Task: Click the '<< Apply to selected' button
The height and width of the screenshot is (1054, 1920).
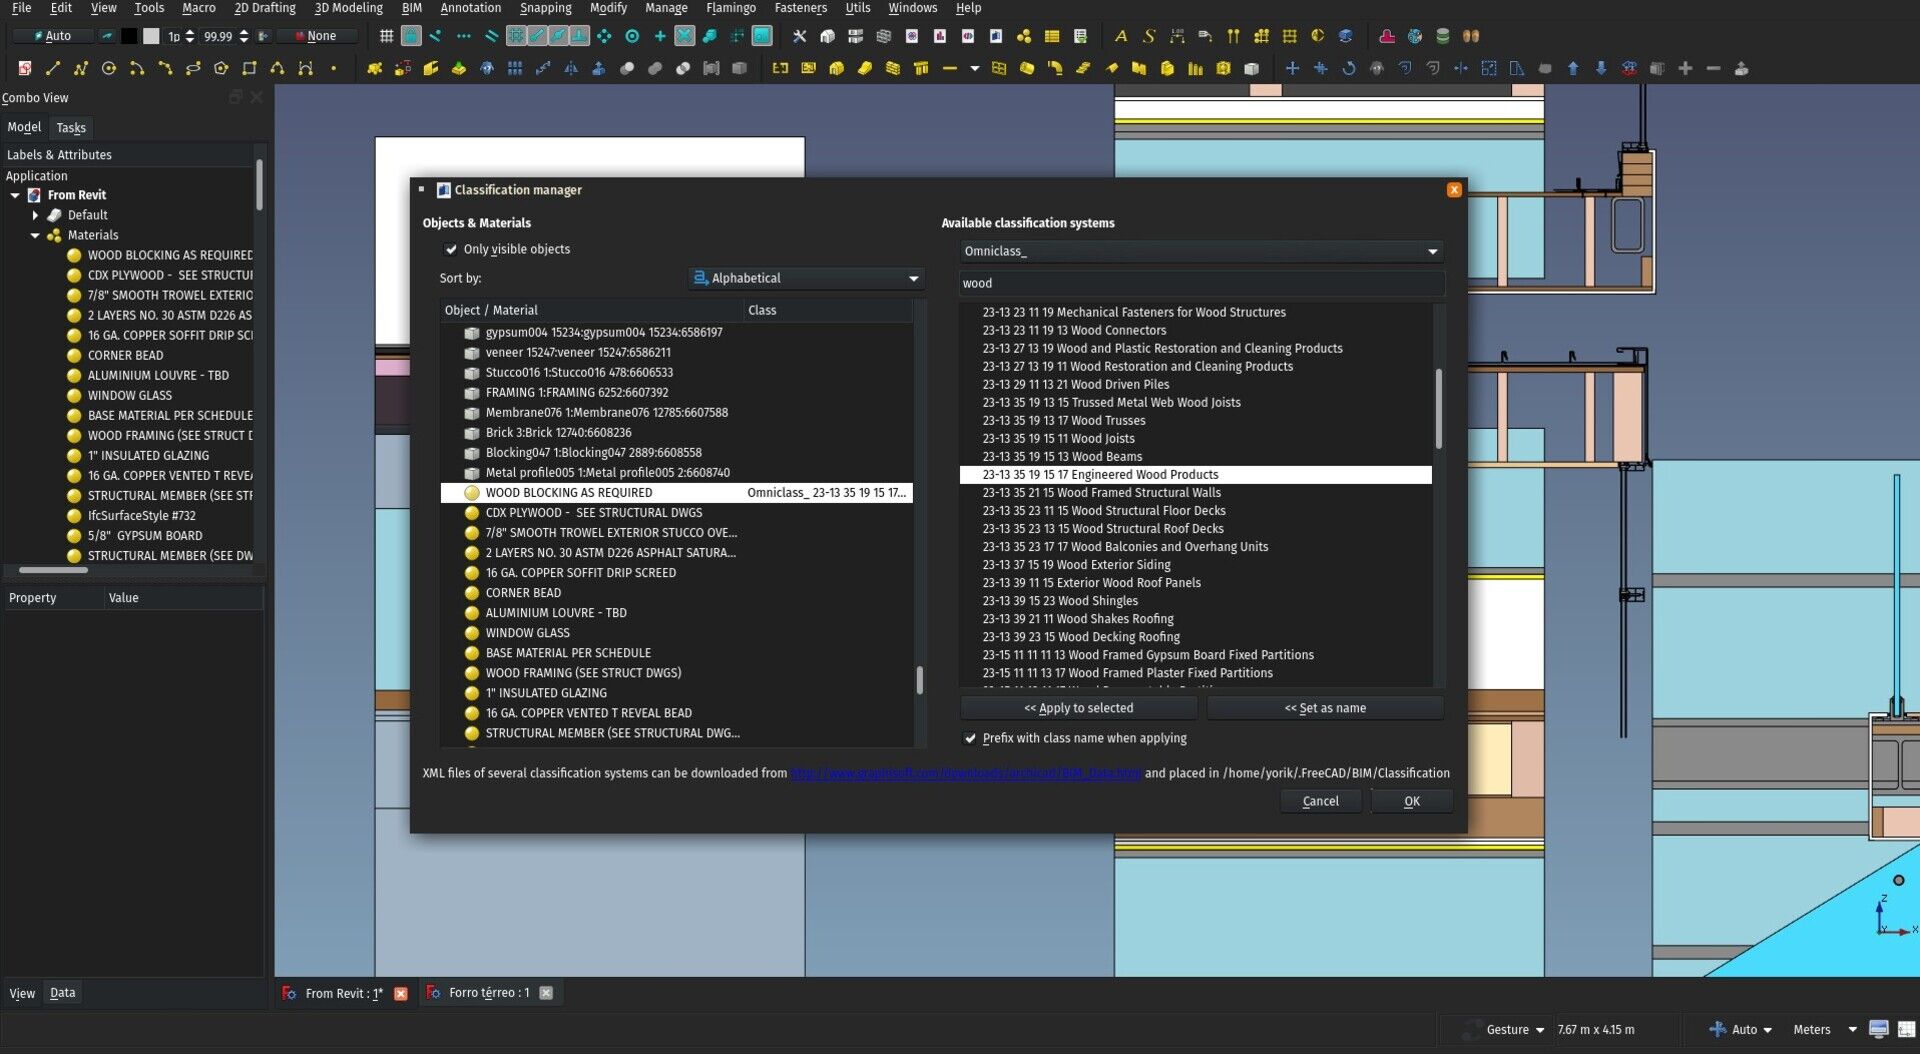Action: tap(1078, 708)
